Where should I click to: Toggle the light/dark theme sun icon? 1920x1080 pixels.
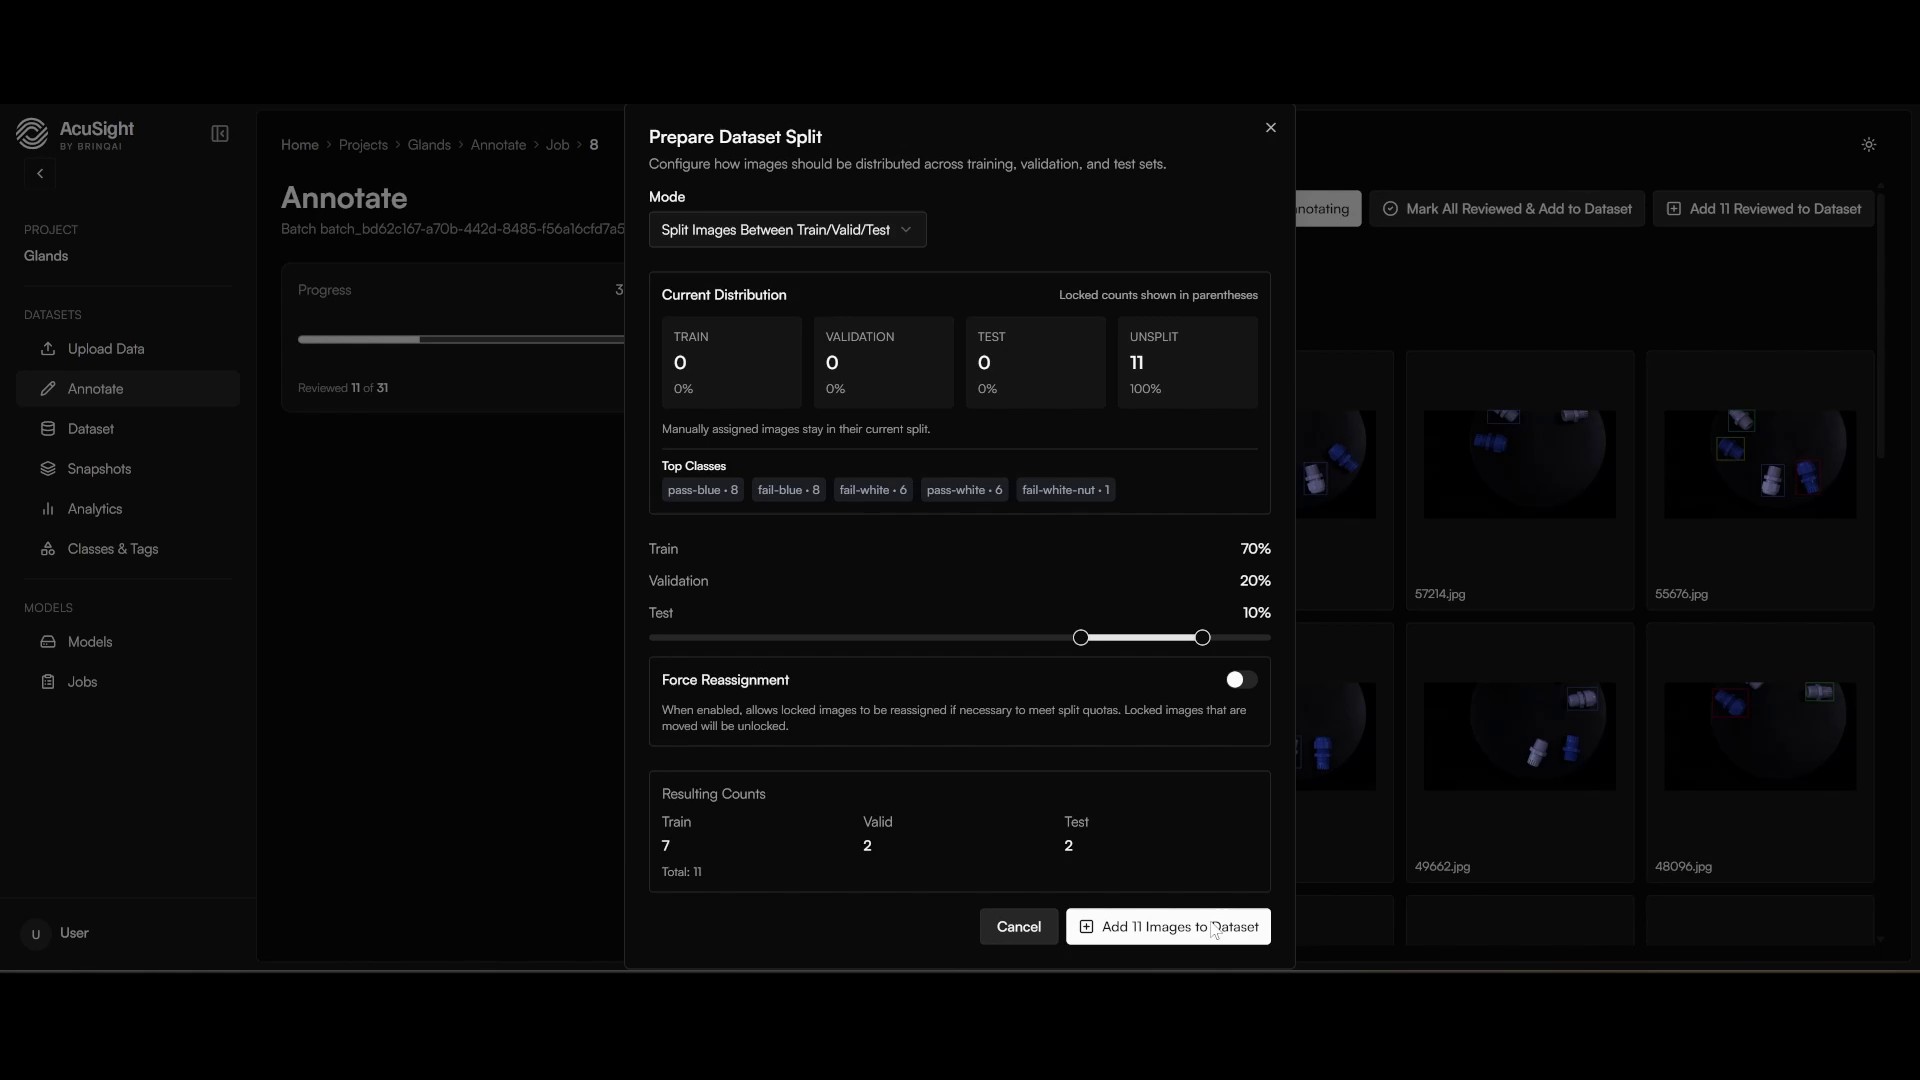tap(1869, 145)
